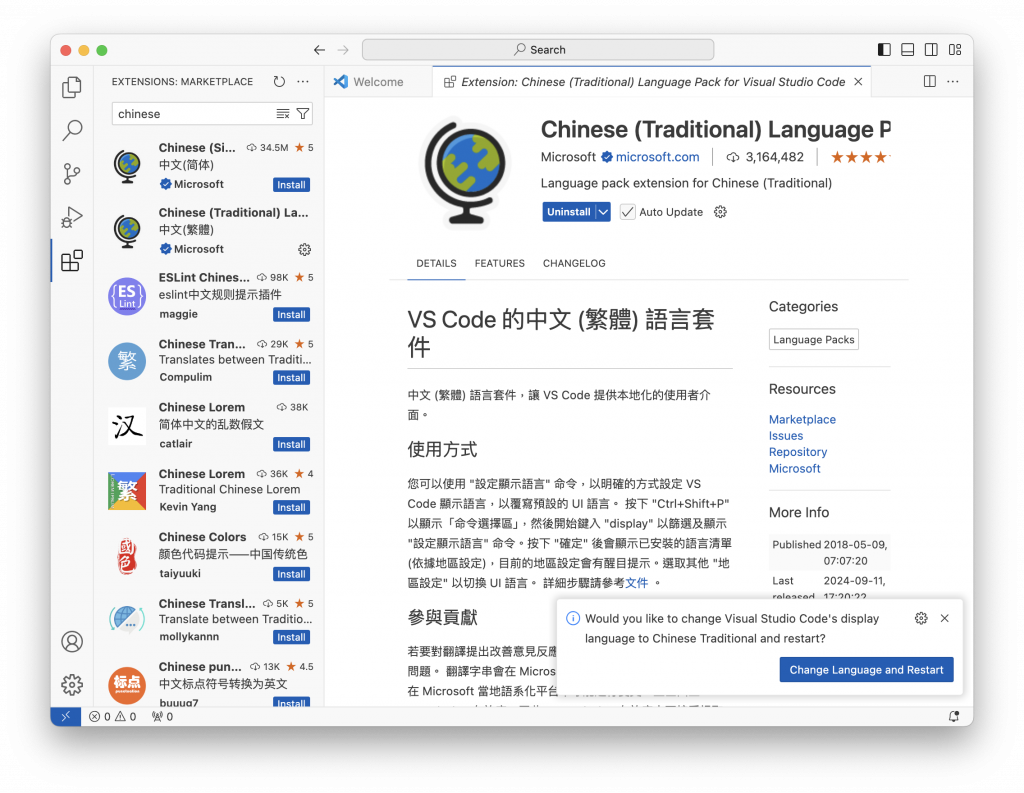Viewport: 1024px width, 793px height.
Task: Open Extensions view more actions menu
Action: (x=303, y=82)
